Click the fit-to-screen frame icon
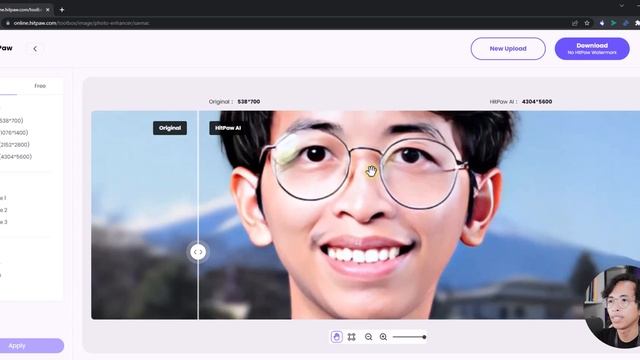640x360 pixels. [x=351, y=337]
